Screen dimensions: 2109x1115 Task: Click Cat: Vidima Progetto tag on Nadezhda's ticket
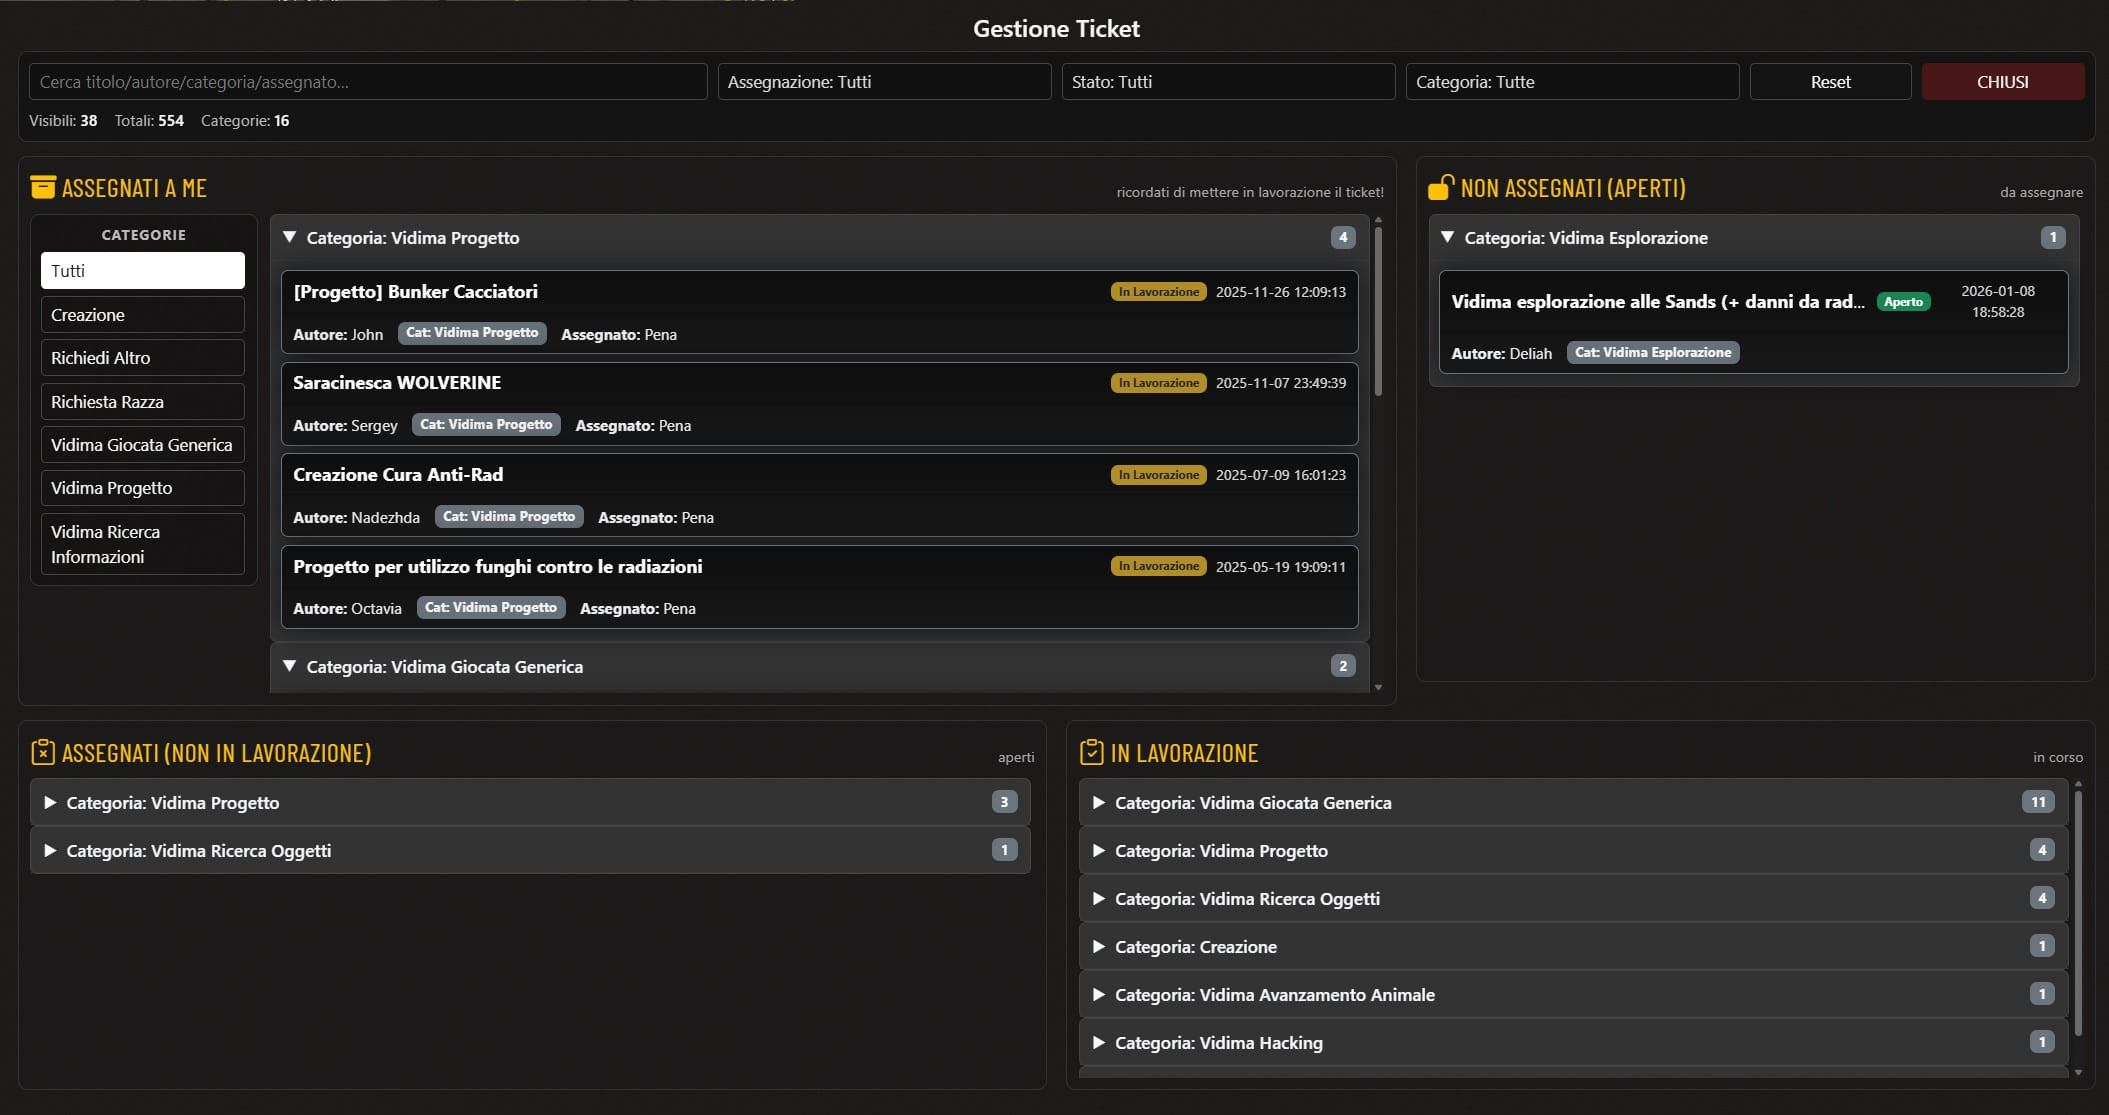click(509, 517)
